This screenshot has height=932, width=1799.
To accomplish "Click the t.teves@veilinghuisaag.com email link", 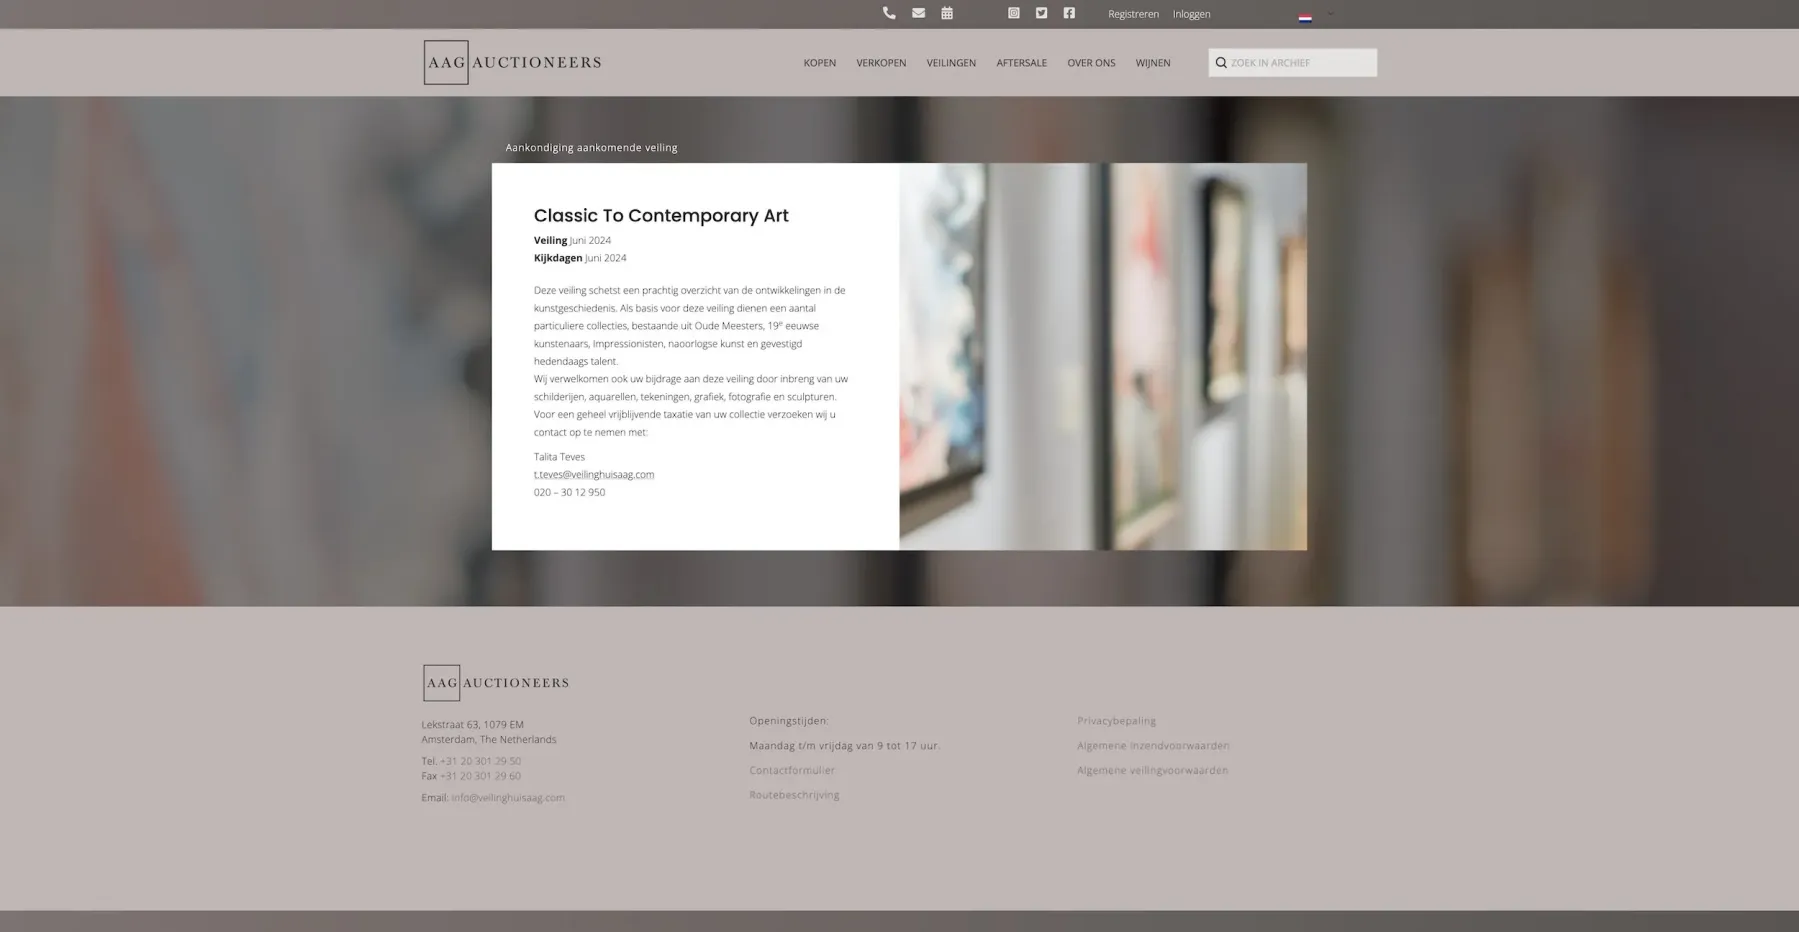I will pos(594,474).
